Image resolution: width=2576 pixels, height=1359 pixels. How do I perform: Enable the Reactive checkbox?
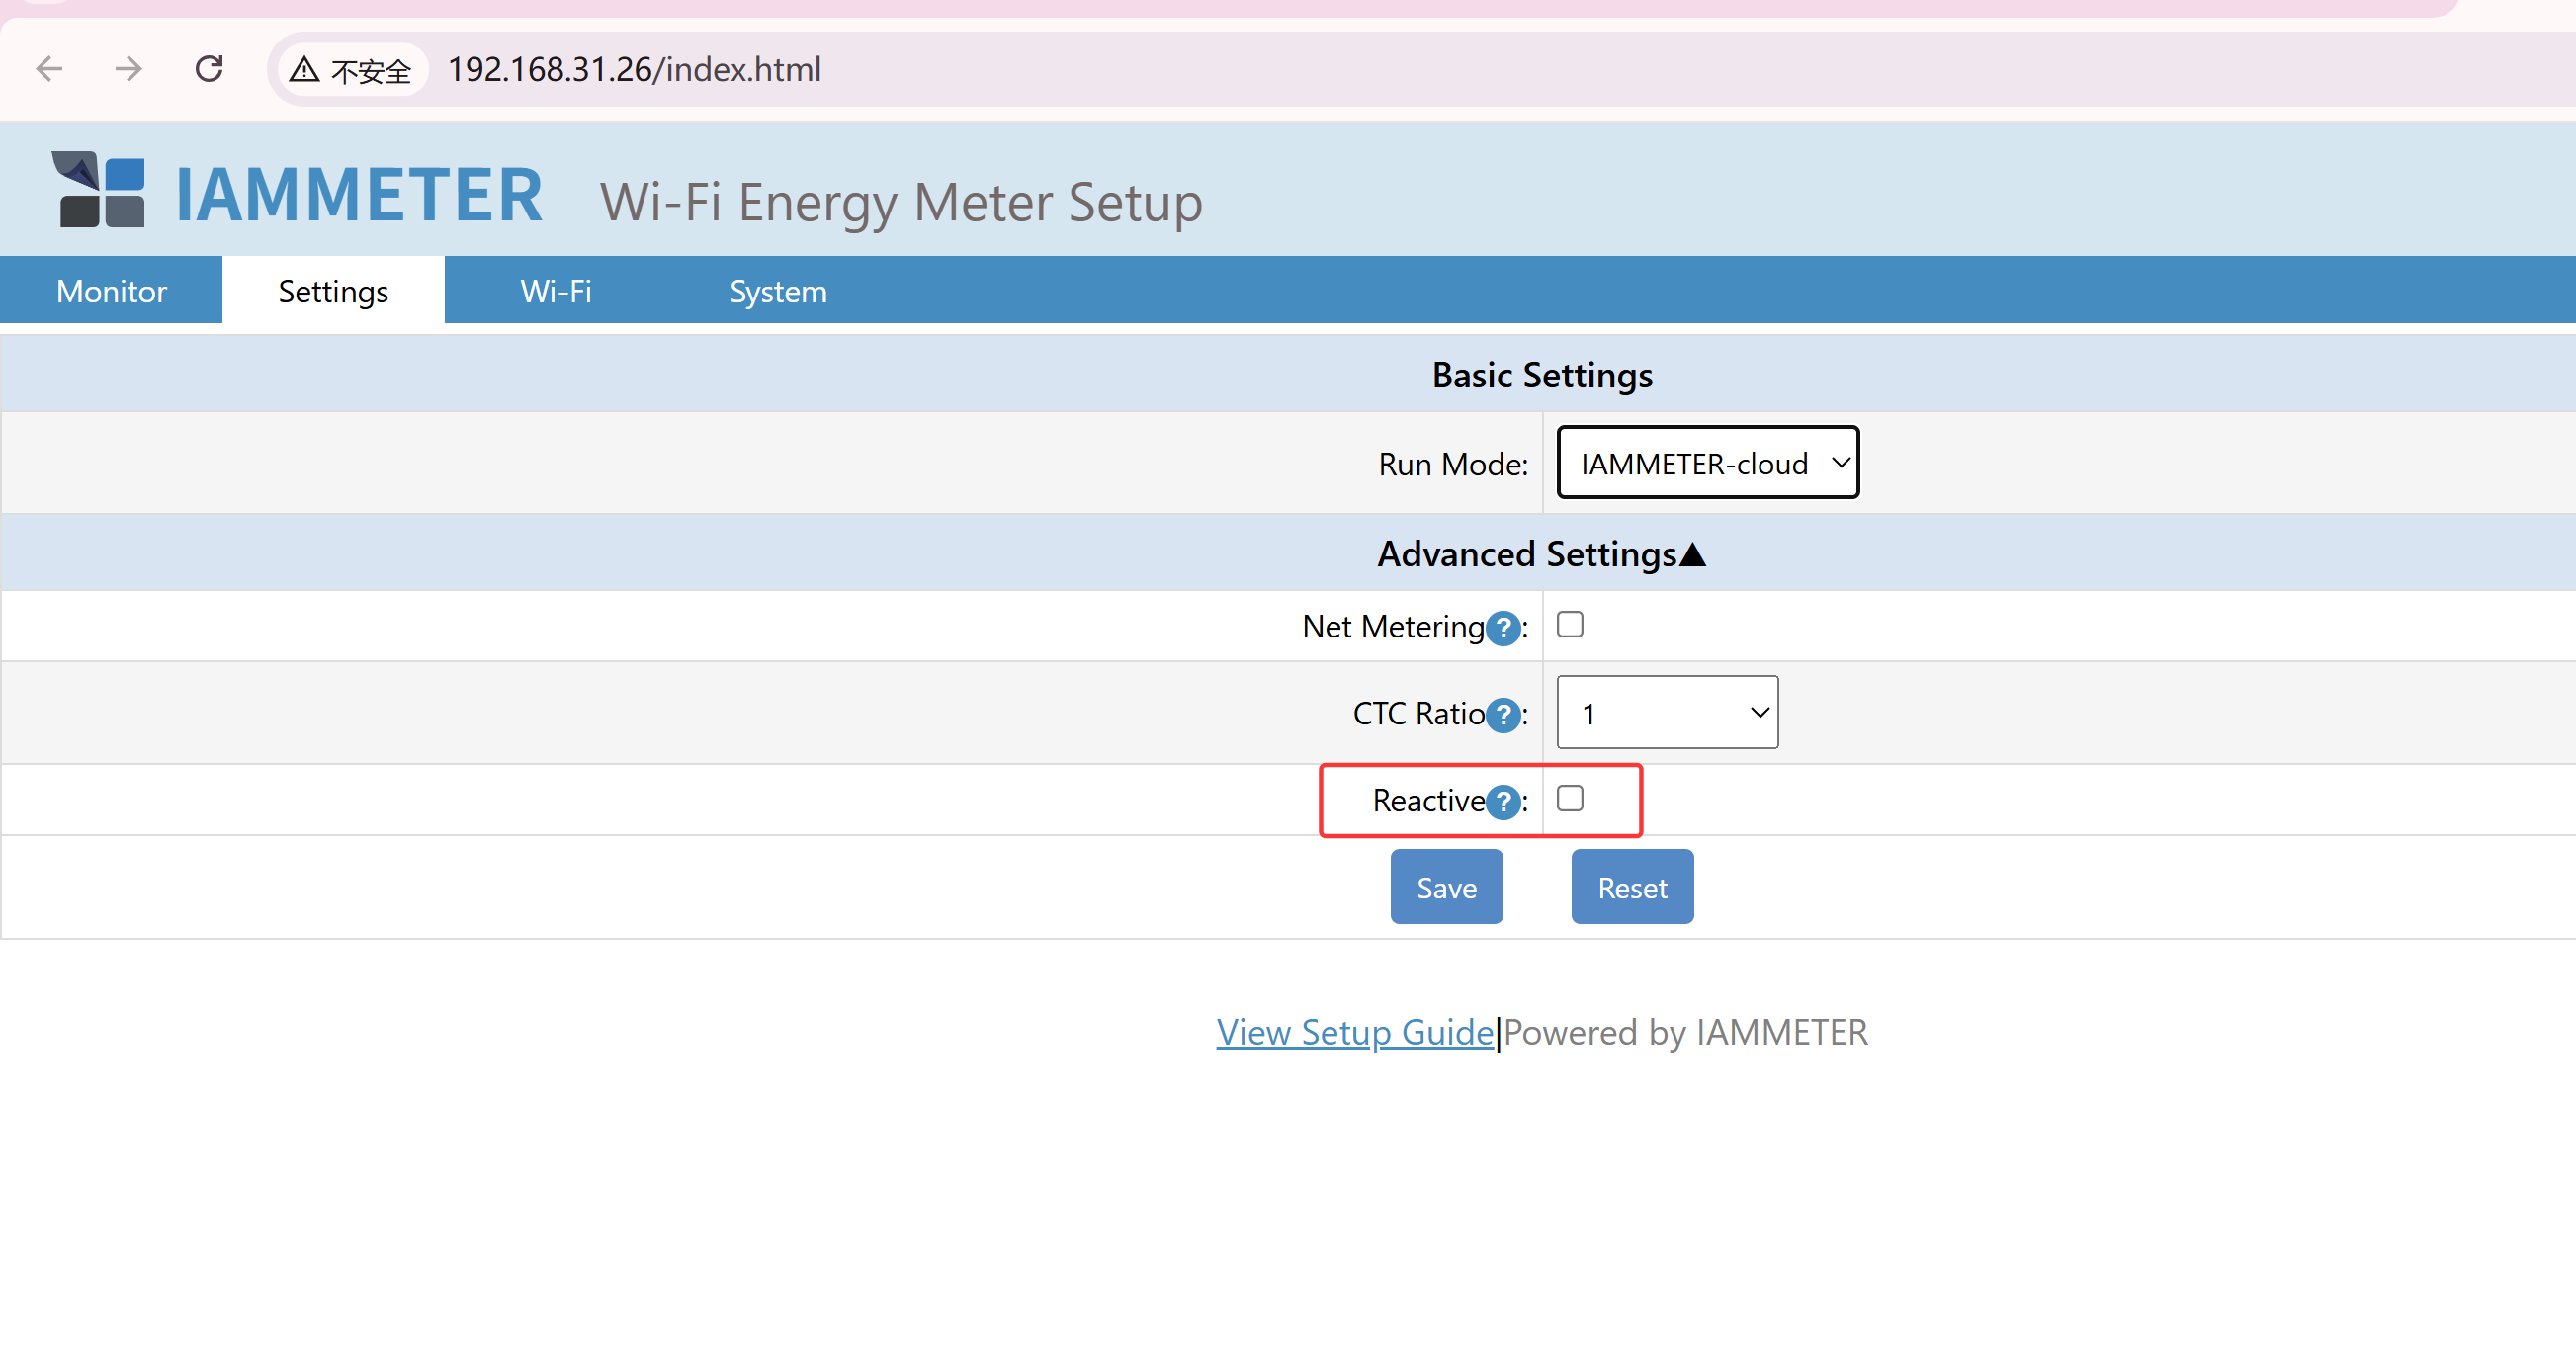1570,798
